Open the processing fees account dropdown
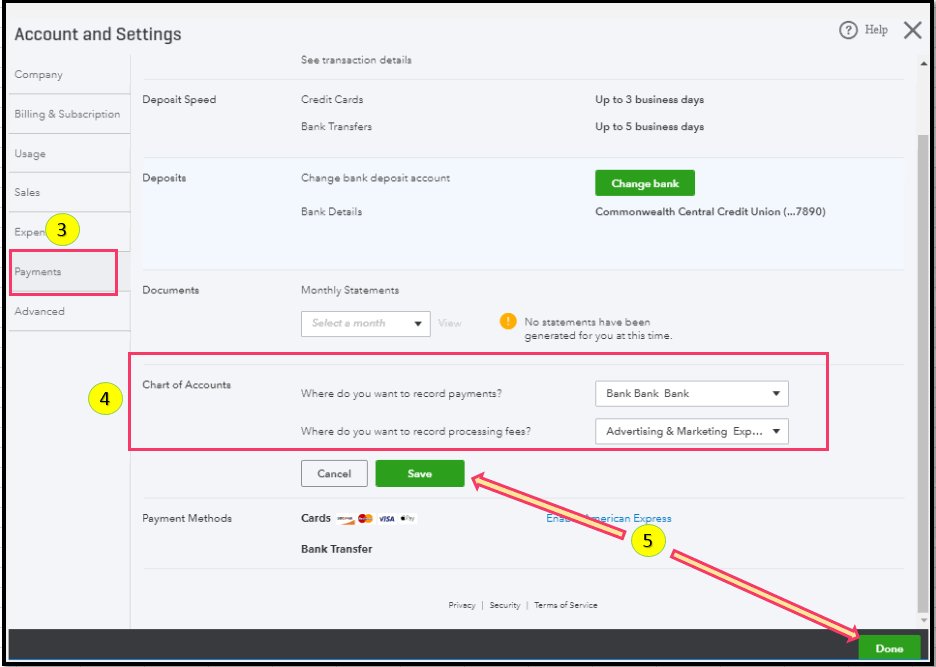The height and width of the screenshot is (667, 936). point(691,432)
